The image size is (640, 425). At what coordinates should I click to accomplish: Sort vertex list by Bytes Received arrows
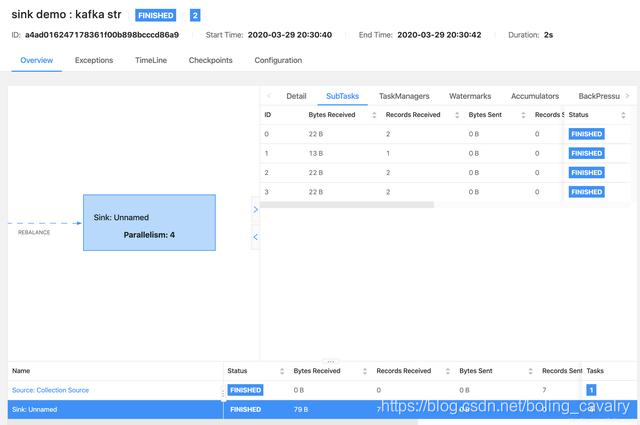coord(364,371)
